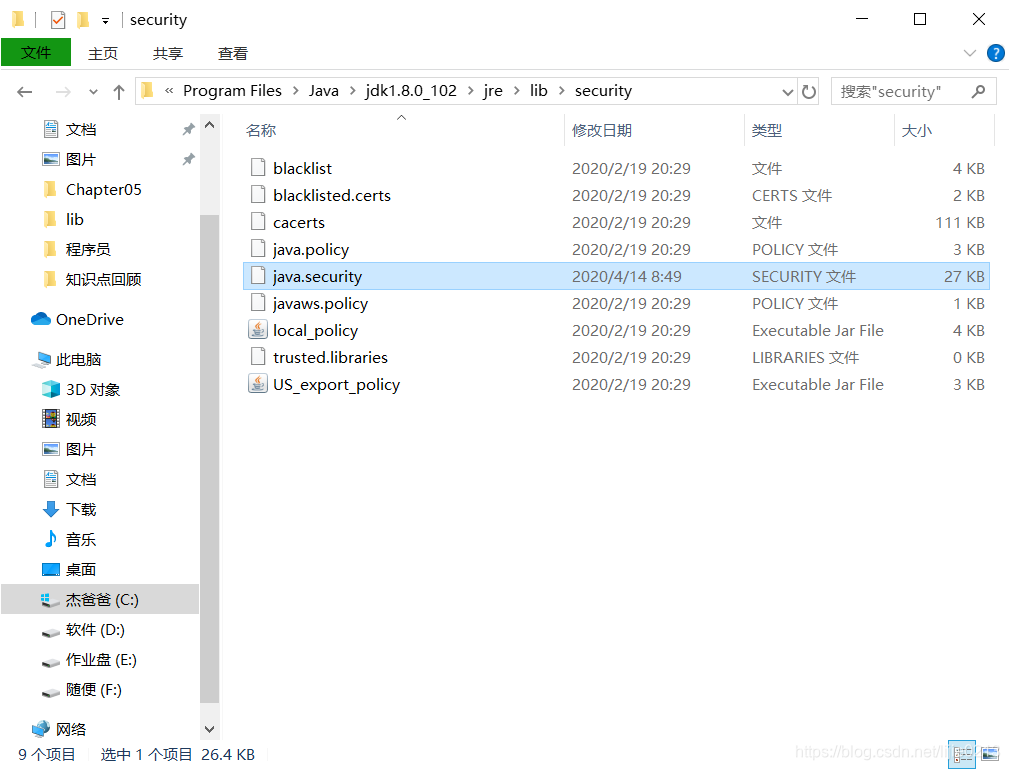The width and height of the screenshot is (1010, 770).
Task: Click lib in the address breadcrumb
Action: click(x=538, y=91)
